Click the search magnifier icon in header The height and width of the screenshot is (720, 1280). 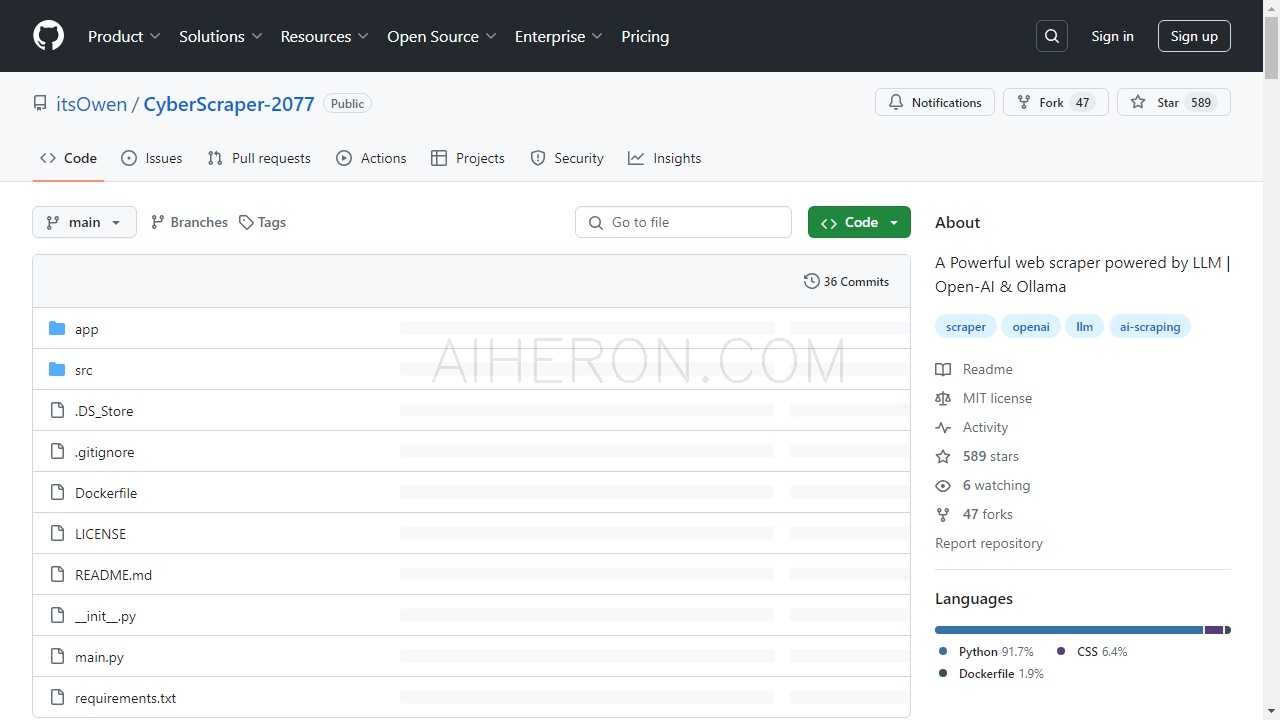point(1052,36)
